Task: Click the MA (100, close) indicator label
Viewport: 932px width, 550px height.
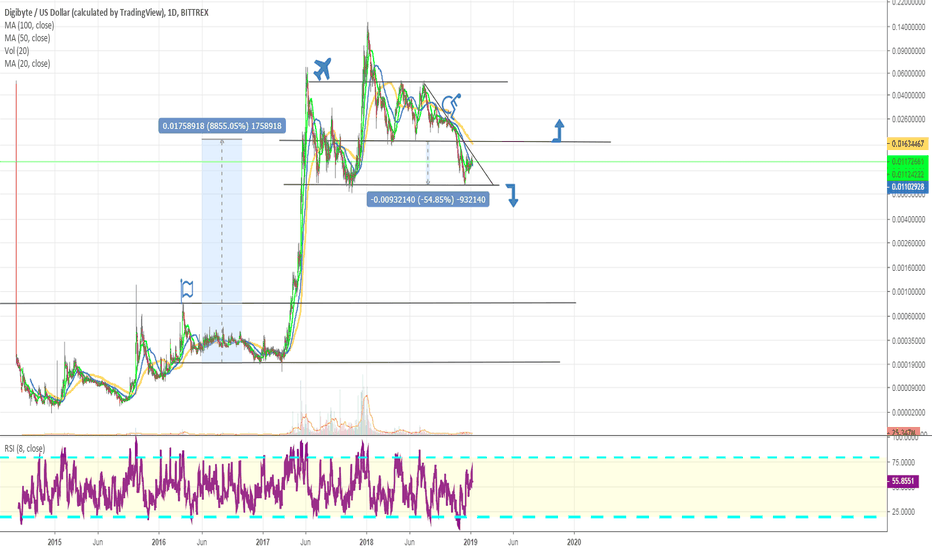Action: [29, 26]
